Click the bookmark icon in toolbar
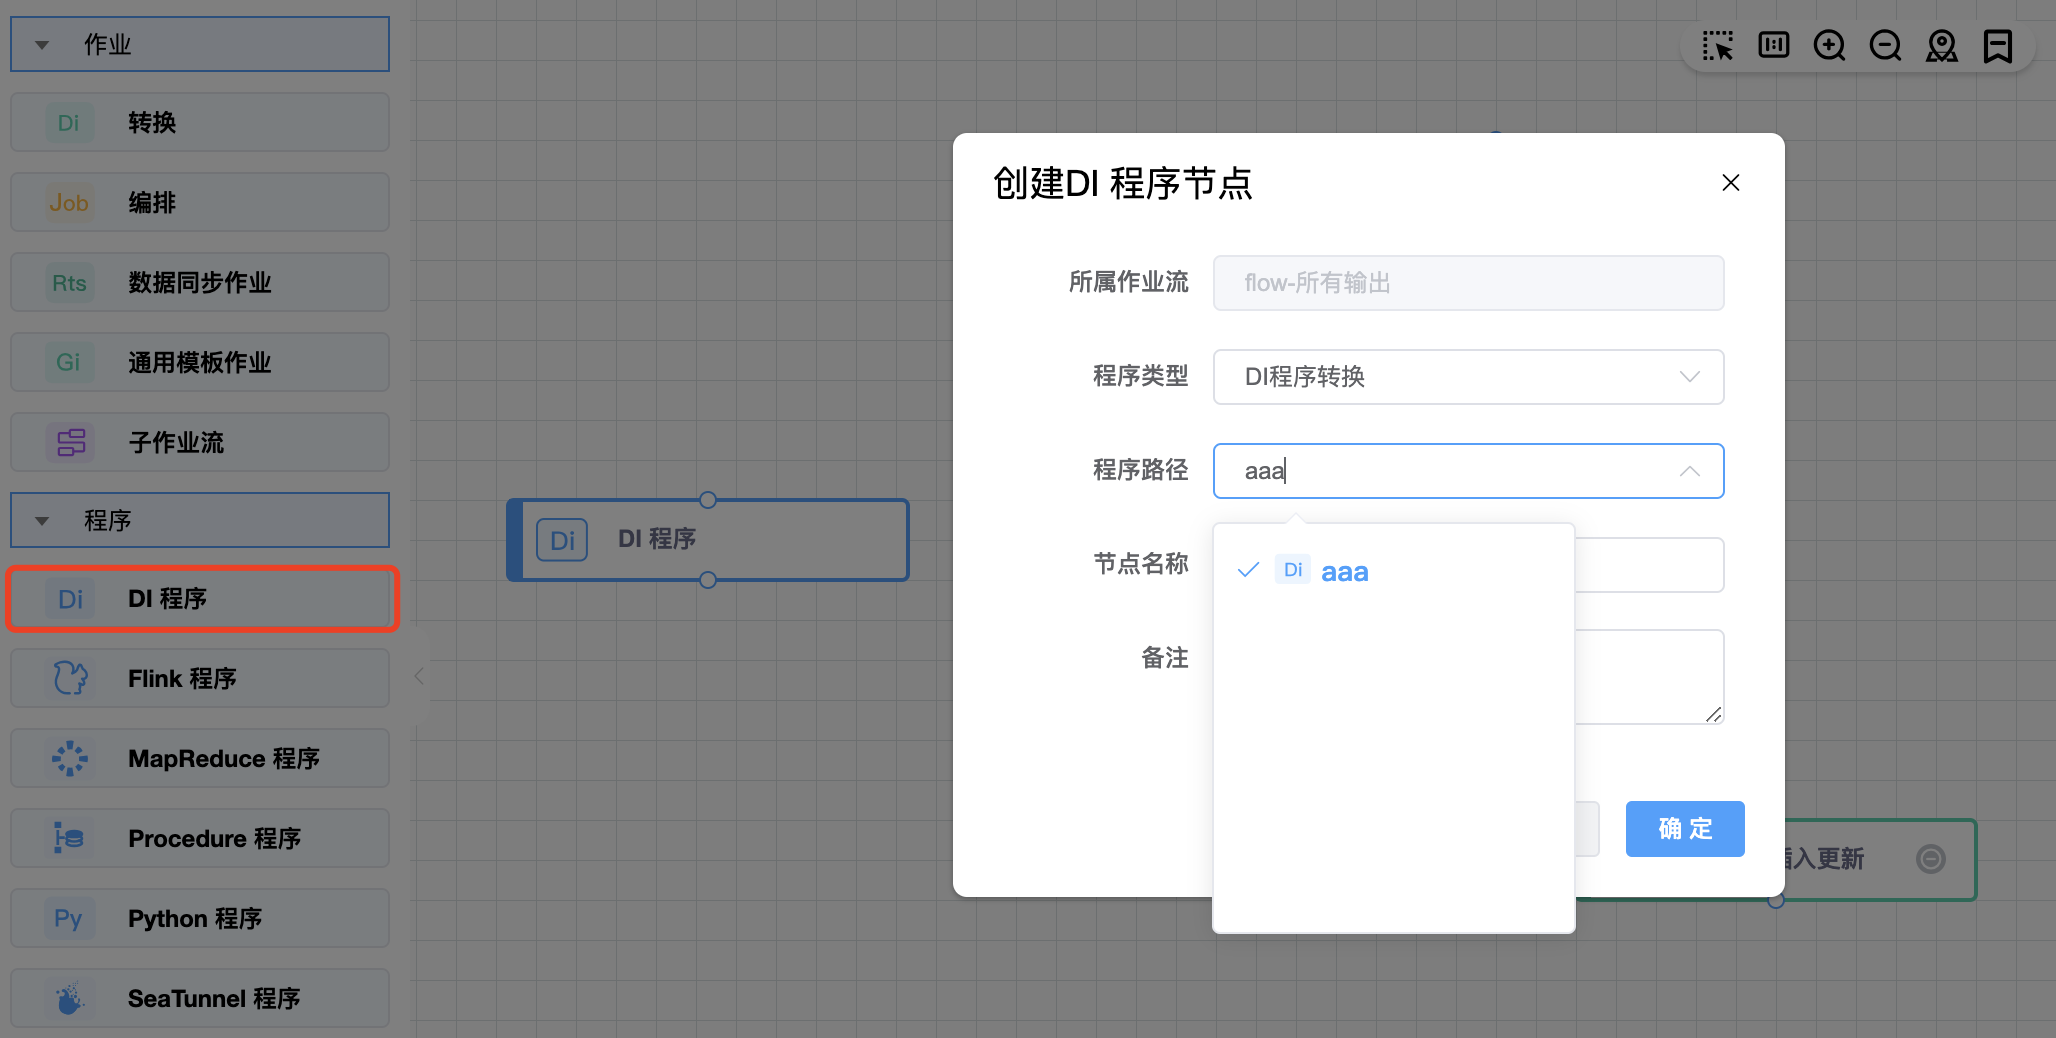The image size is (2056, 1038). click(1998, 46)
